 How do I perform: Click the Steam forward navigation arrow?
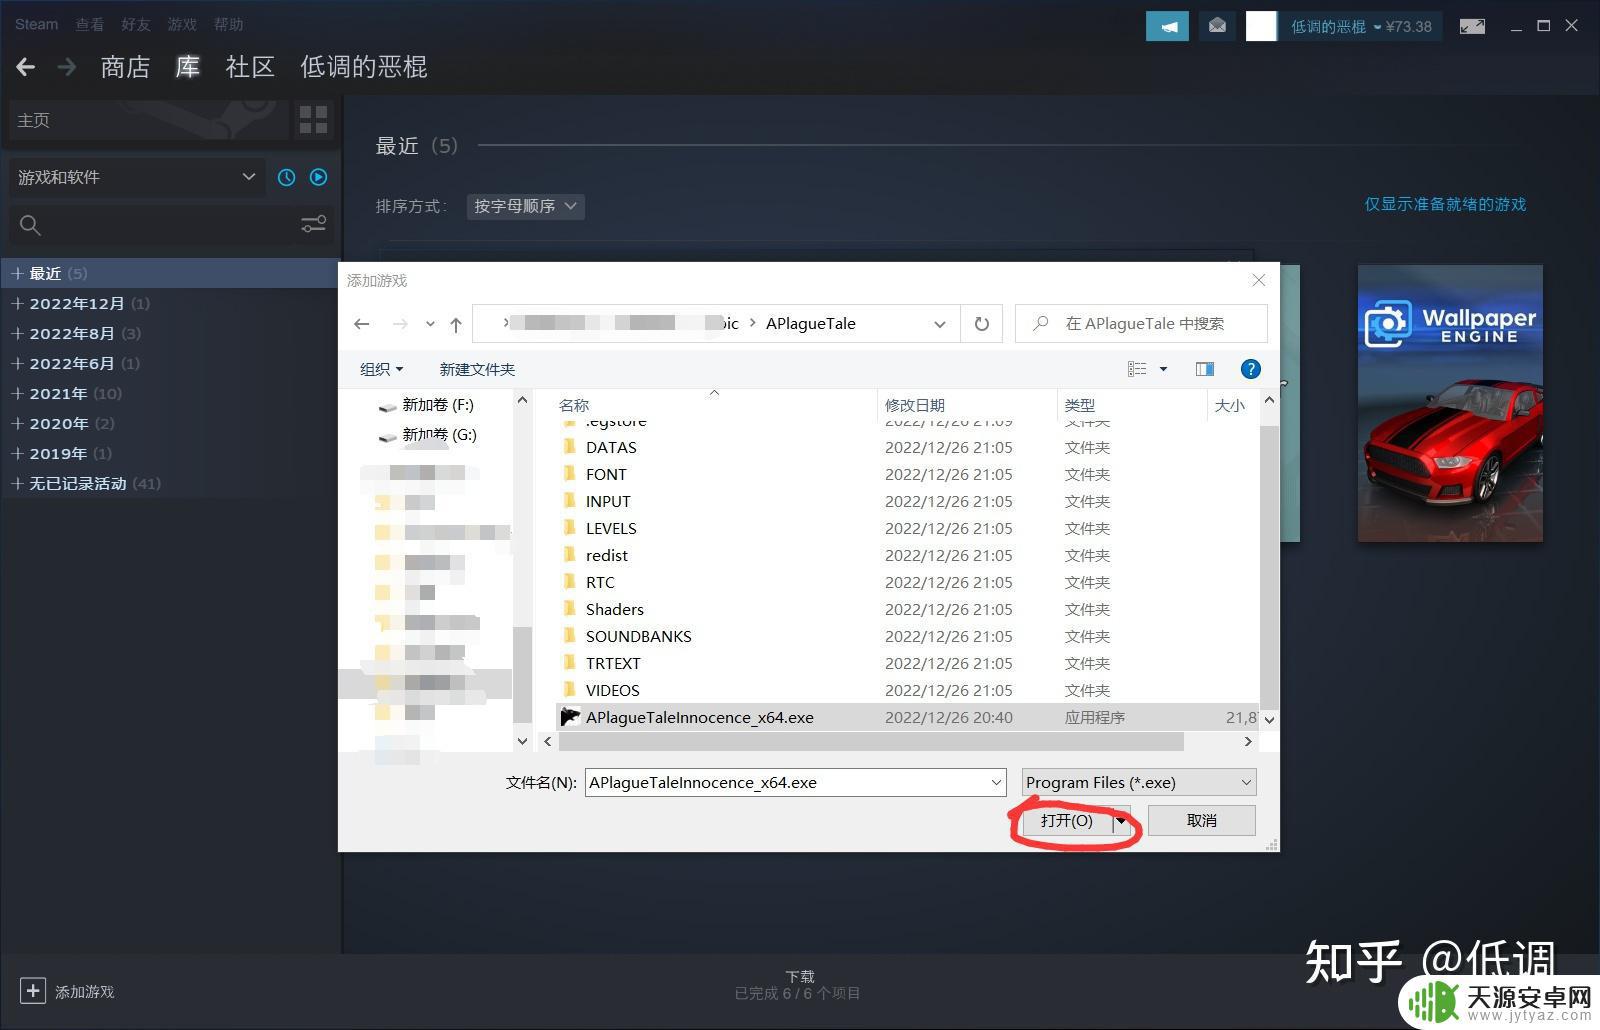click(67, 67)
